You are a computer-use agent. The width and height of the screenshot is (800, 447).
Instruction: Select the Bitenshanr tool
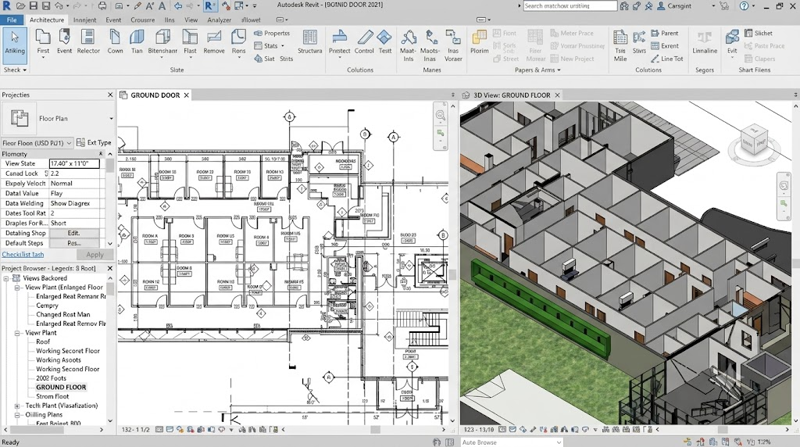coord(163,42)
